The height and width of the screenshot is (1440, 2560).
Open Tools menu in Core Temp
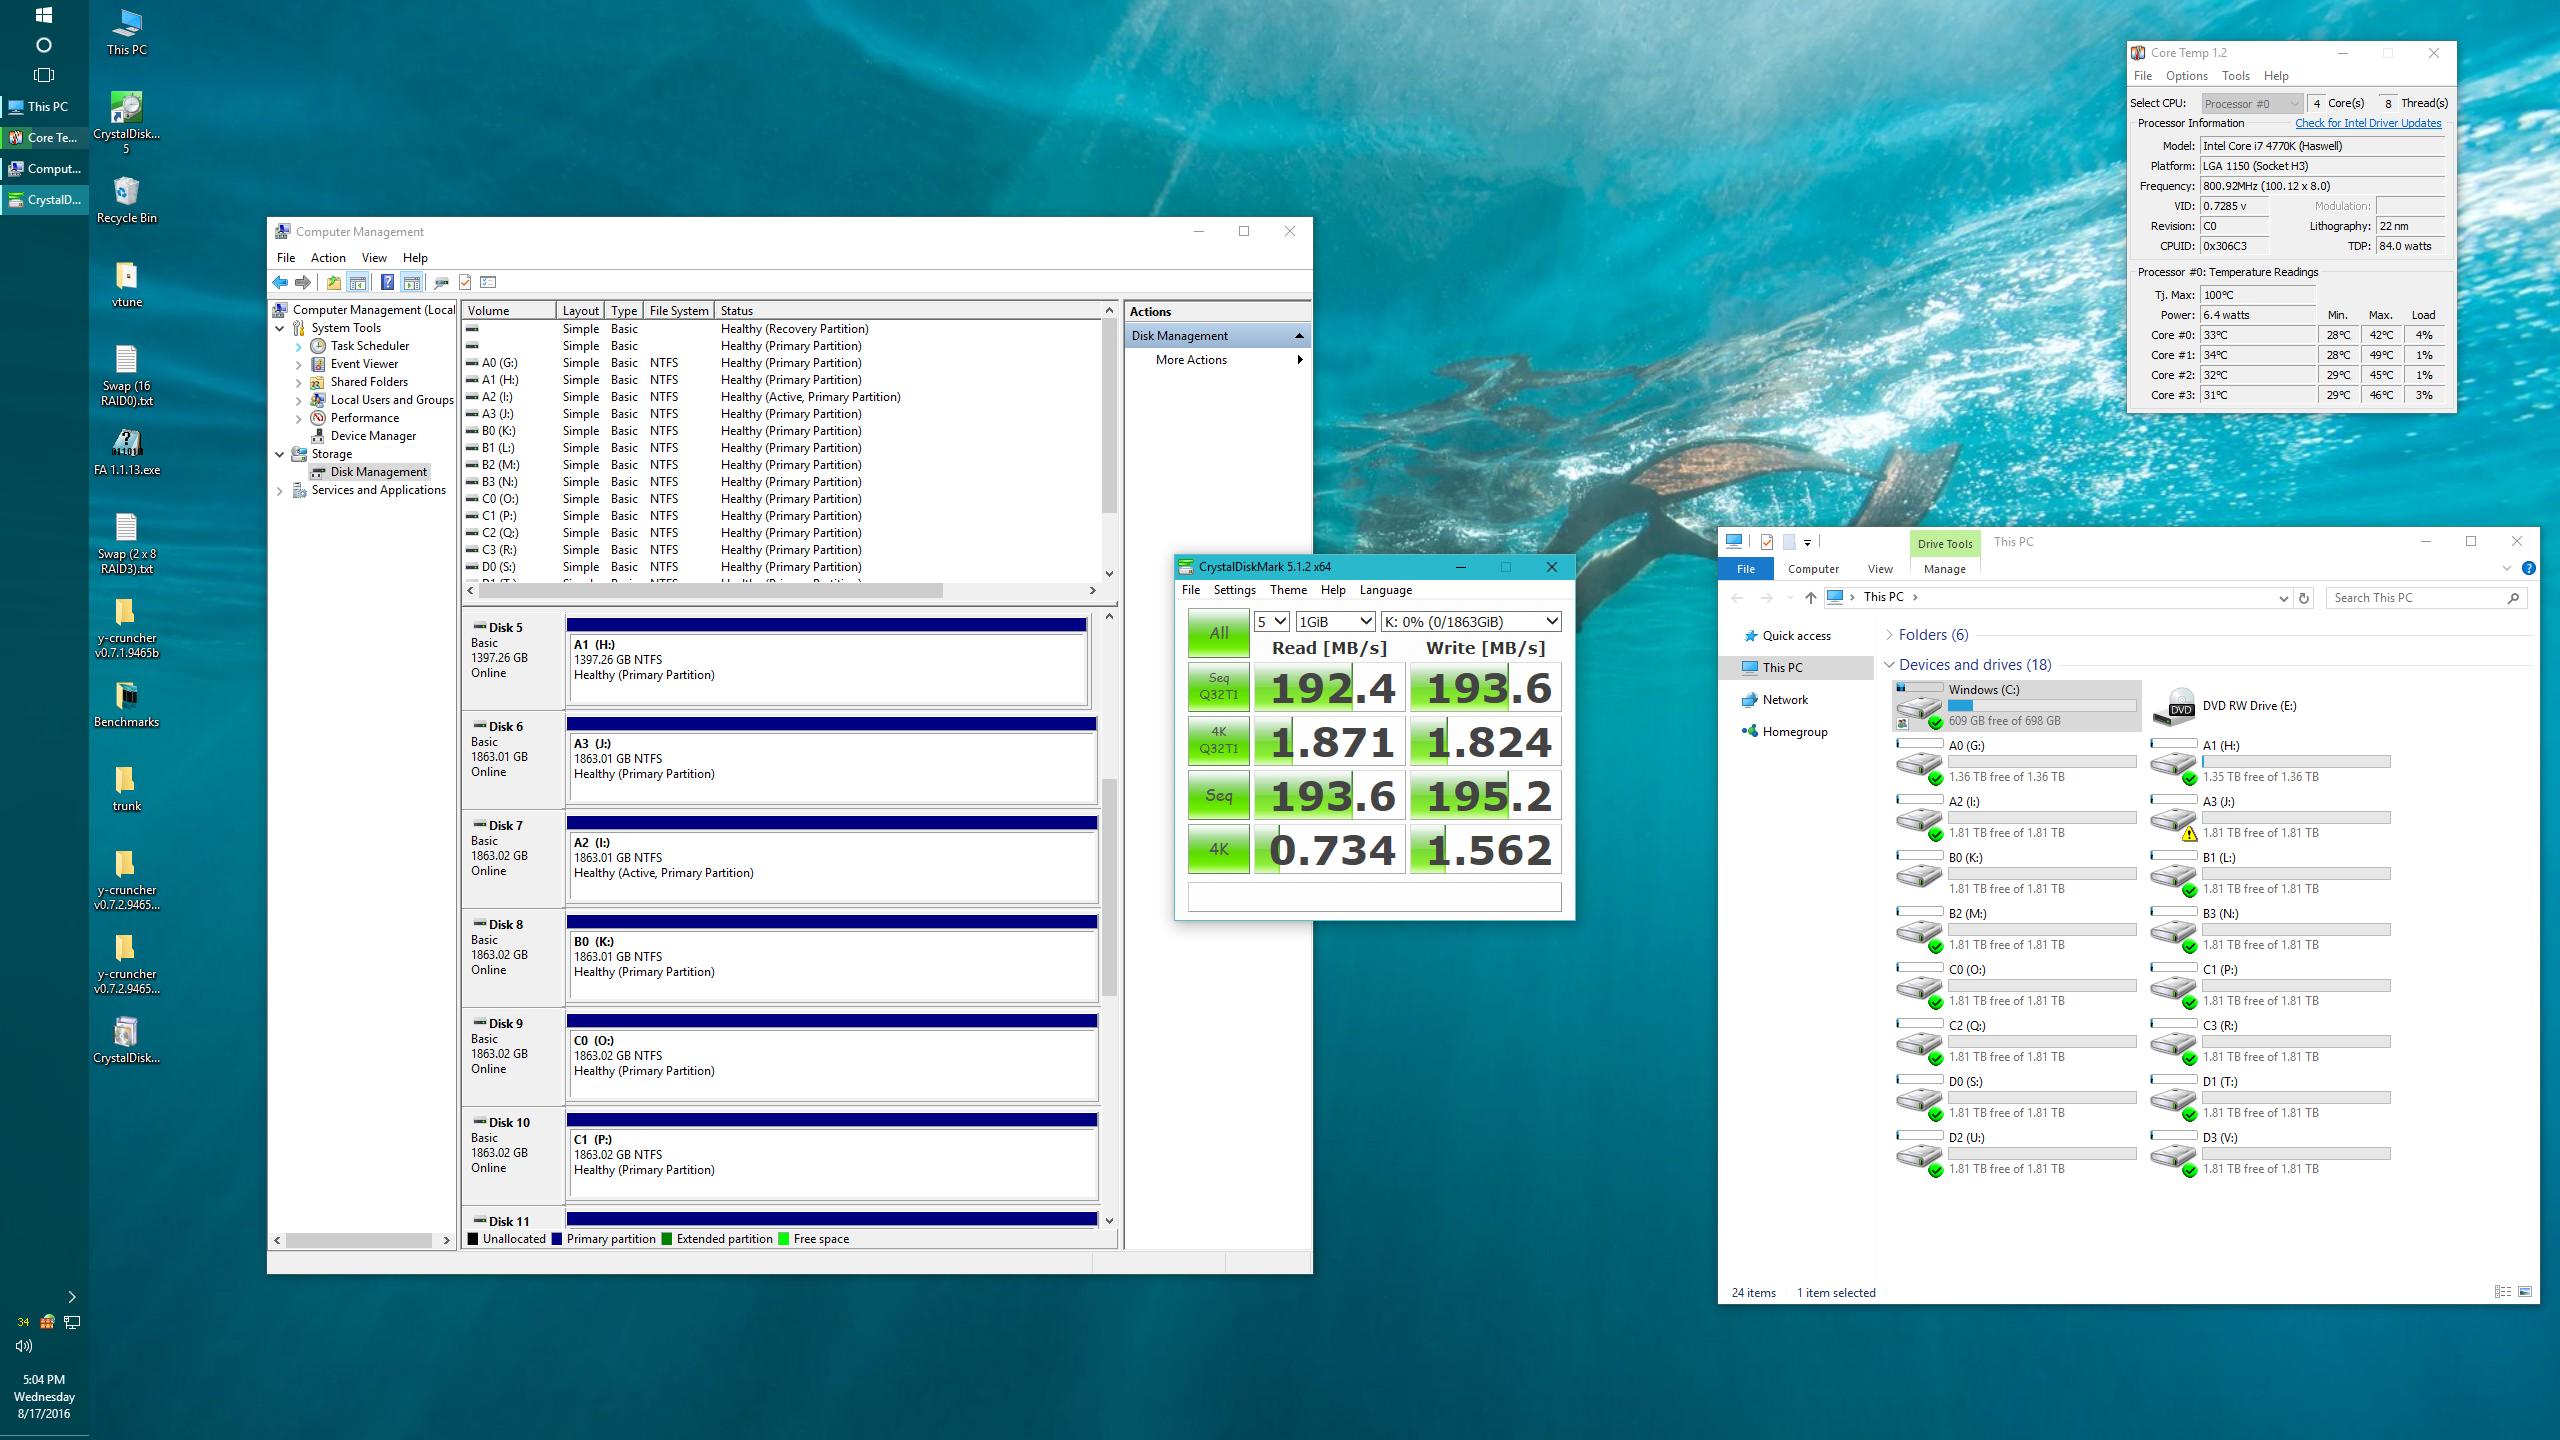(2235, 76)
